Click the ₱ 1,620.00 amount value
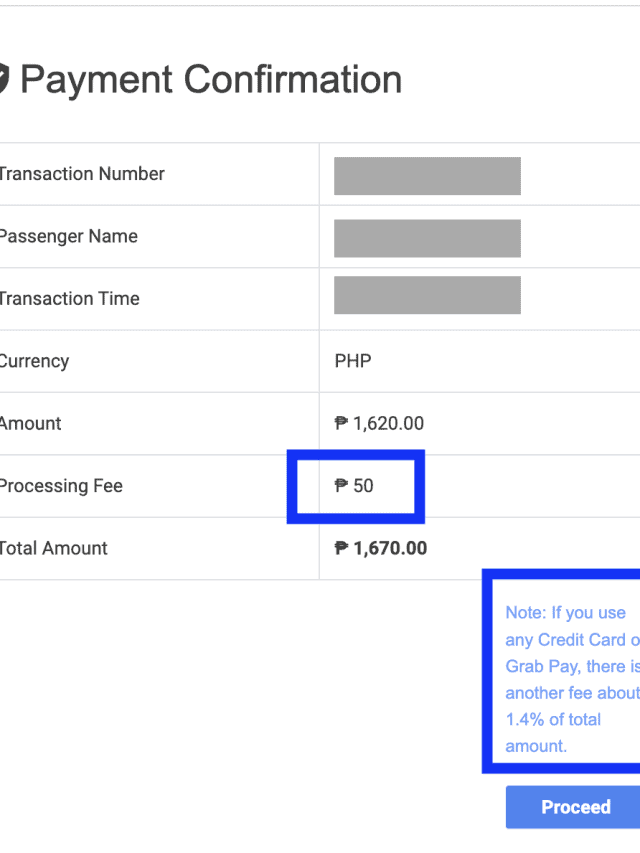This screenshot has width=640, height=853. click(379, 424)
